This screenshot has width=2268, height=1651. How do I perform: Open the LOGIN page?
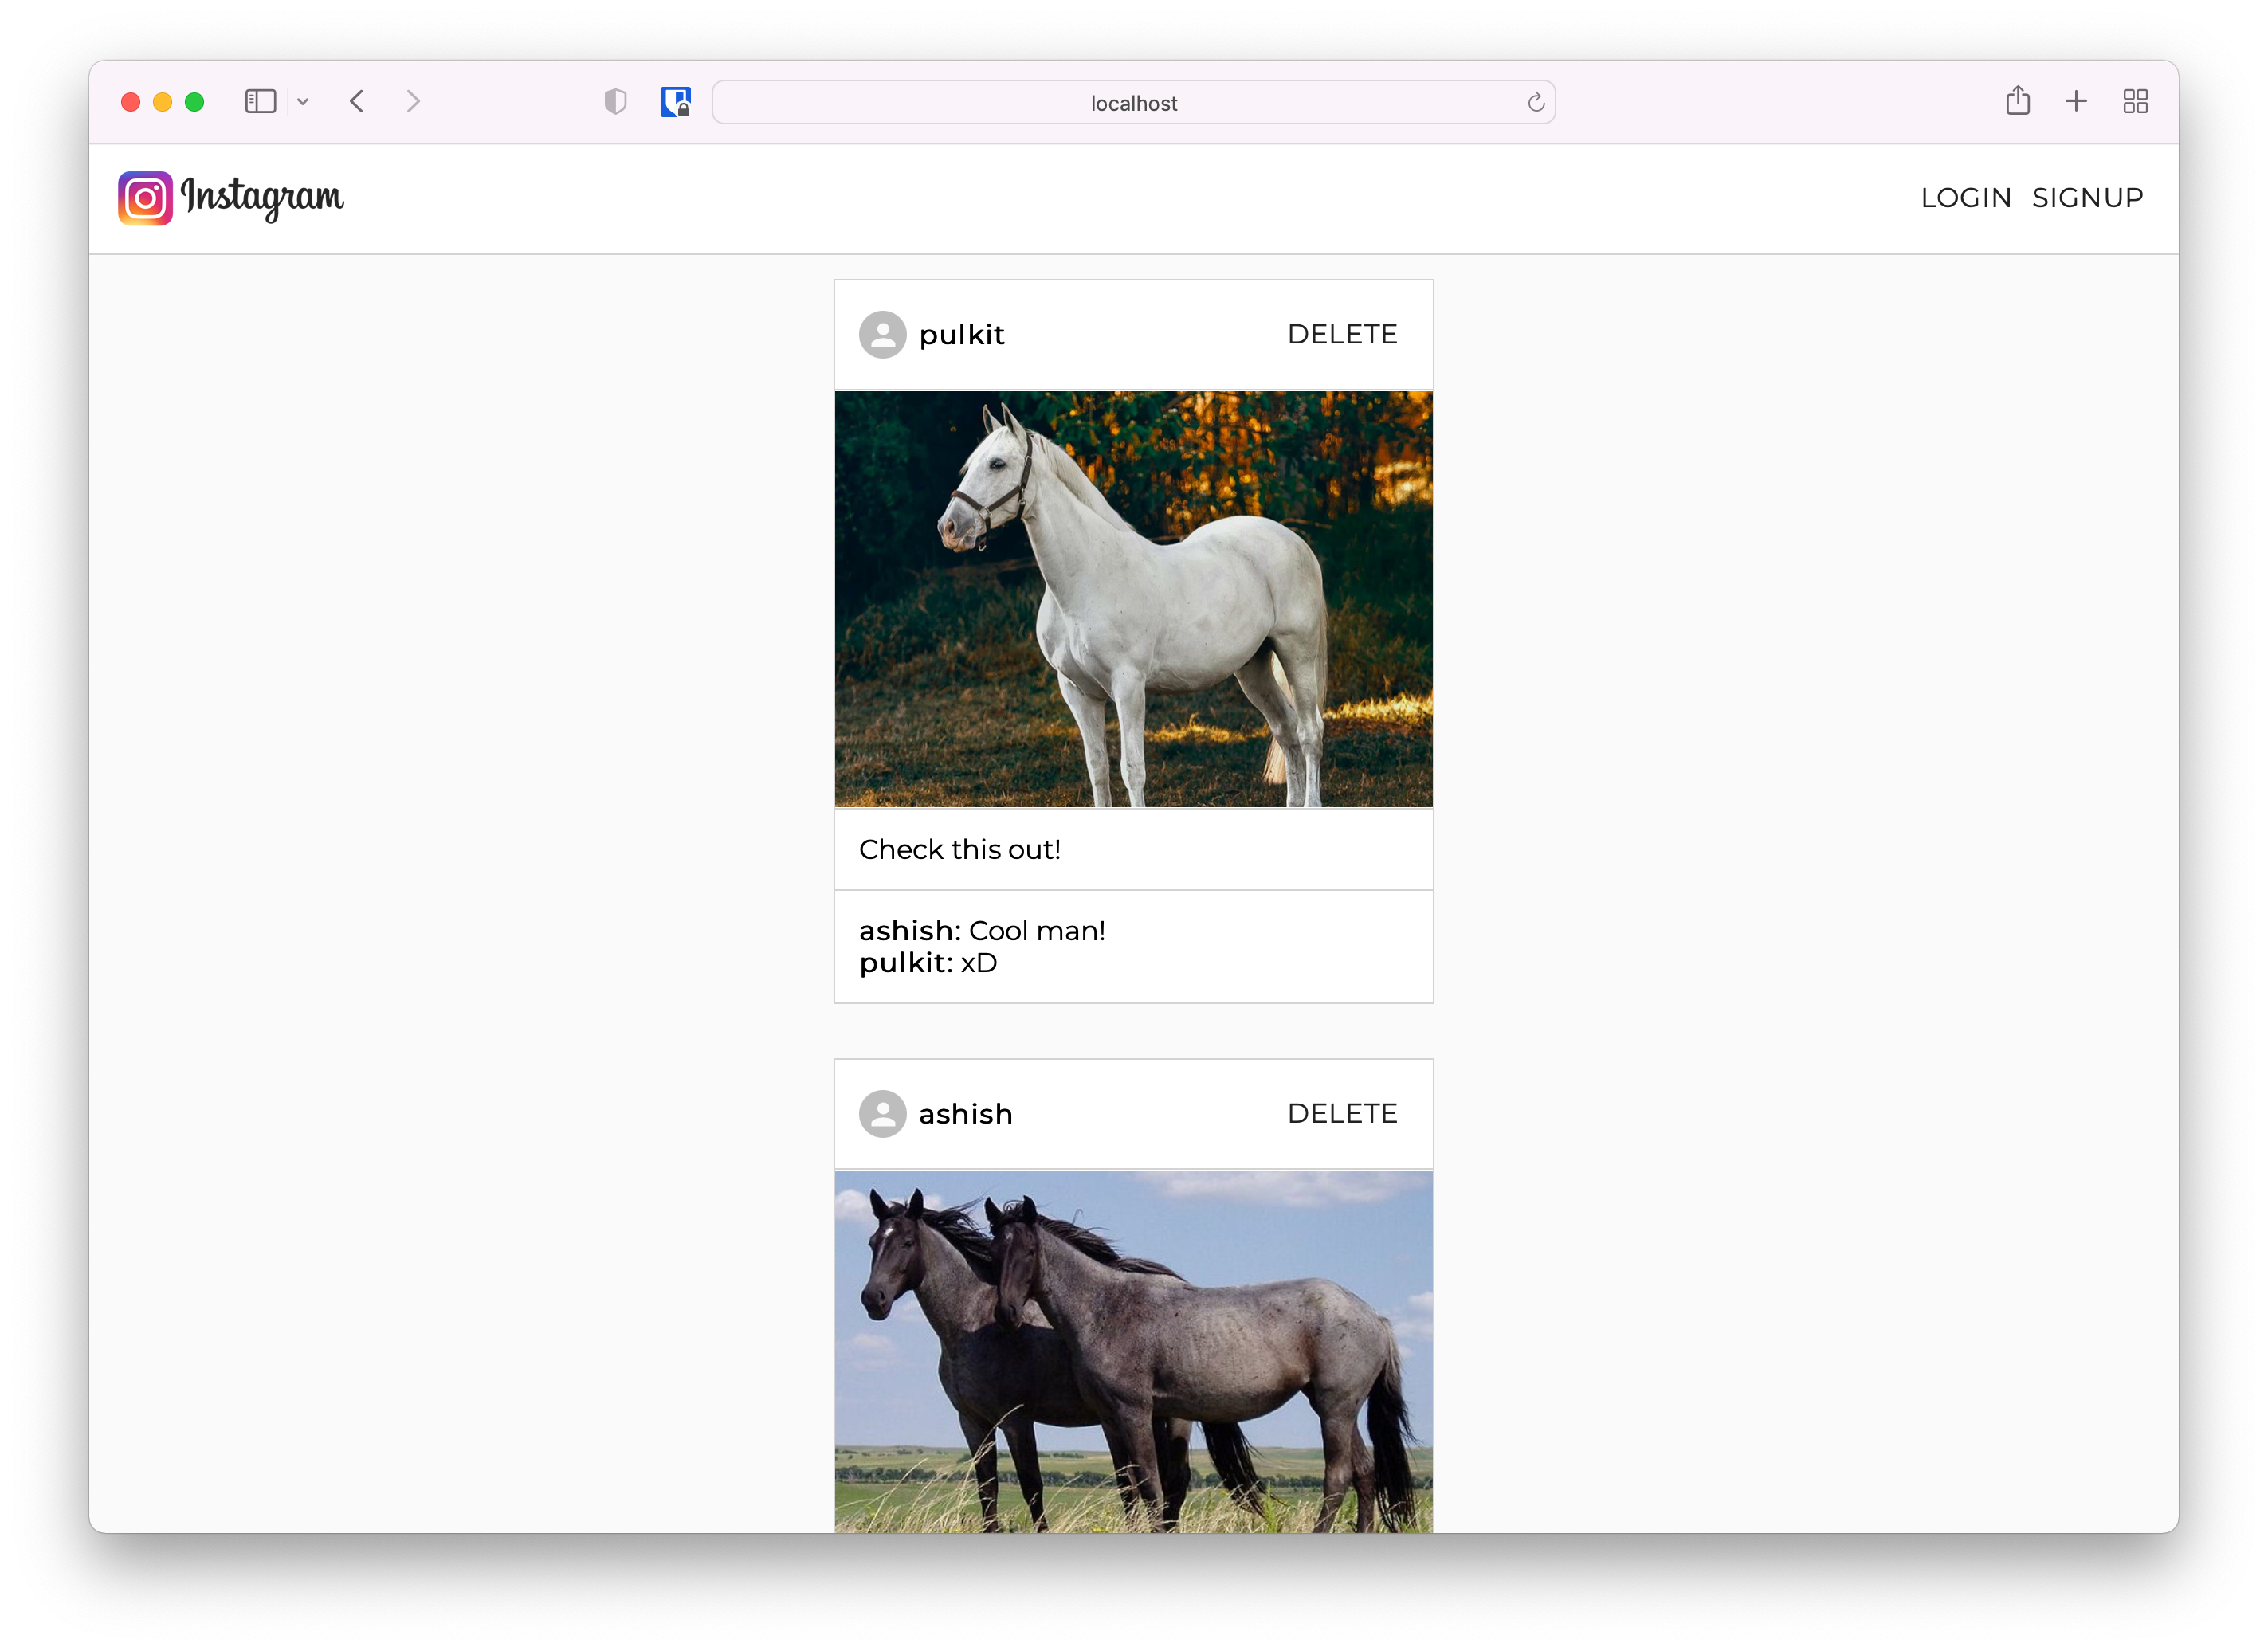pos(1965,198)
